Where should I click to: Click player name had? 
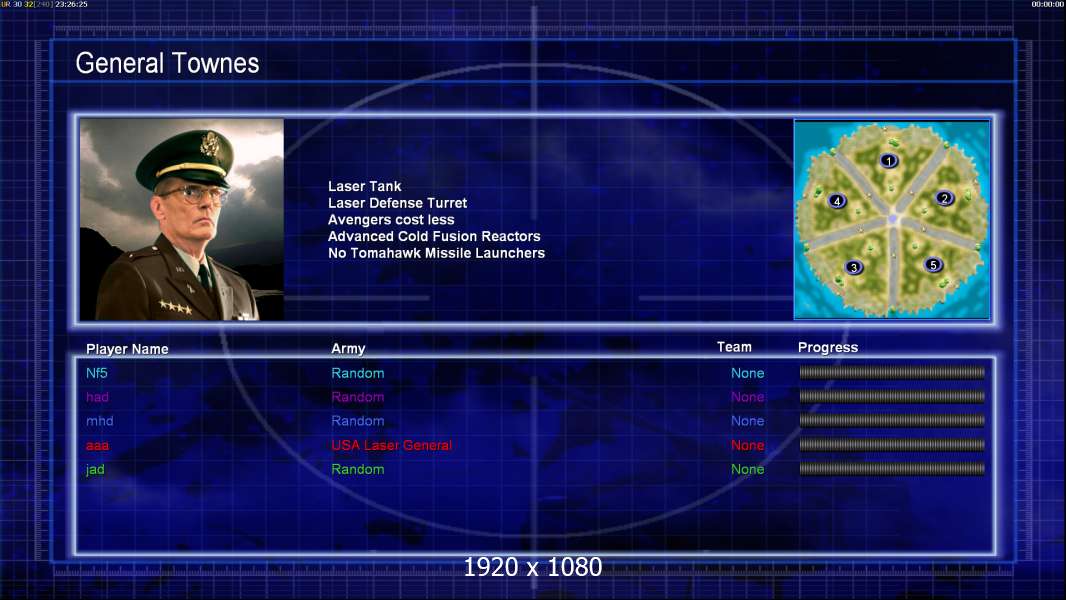coord(97,397)
